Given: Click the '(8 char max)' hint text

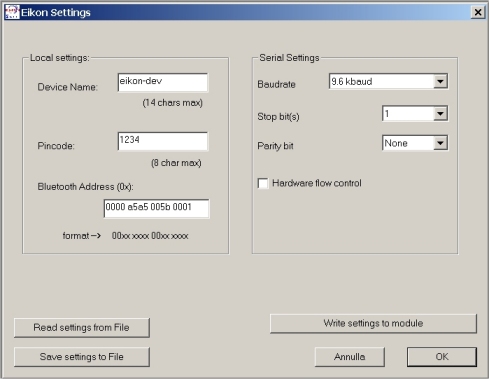Looking at the screenshot, I should click(x=176, y=163).
